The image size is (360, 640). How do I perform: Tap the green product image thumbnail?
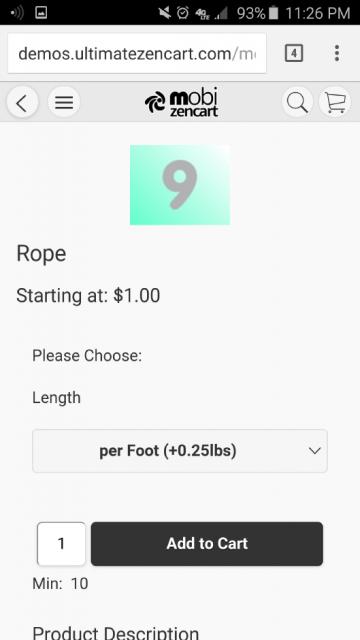click(x=180, y=185)
